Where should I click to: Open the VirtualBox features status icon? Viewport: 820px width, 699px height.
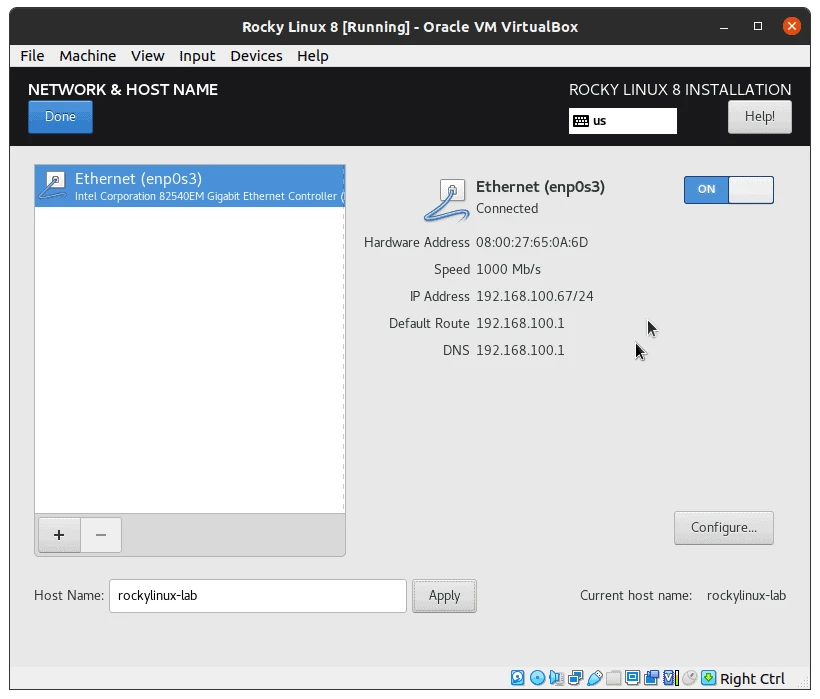[668, 678]
